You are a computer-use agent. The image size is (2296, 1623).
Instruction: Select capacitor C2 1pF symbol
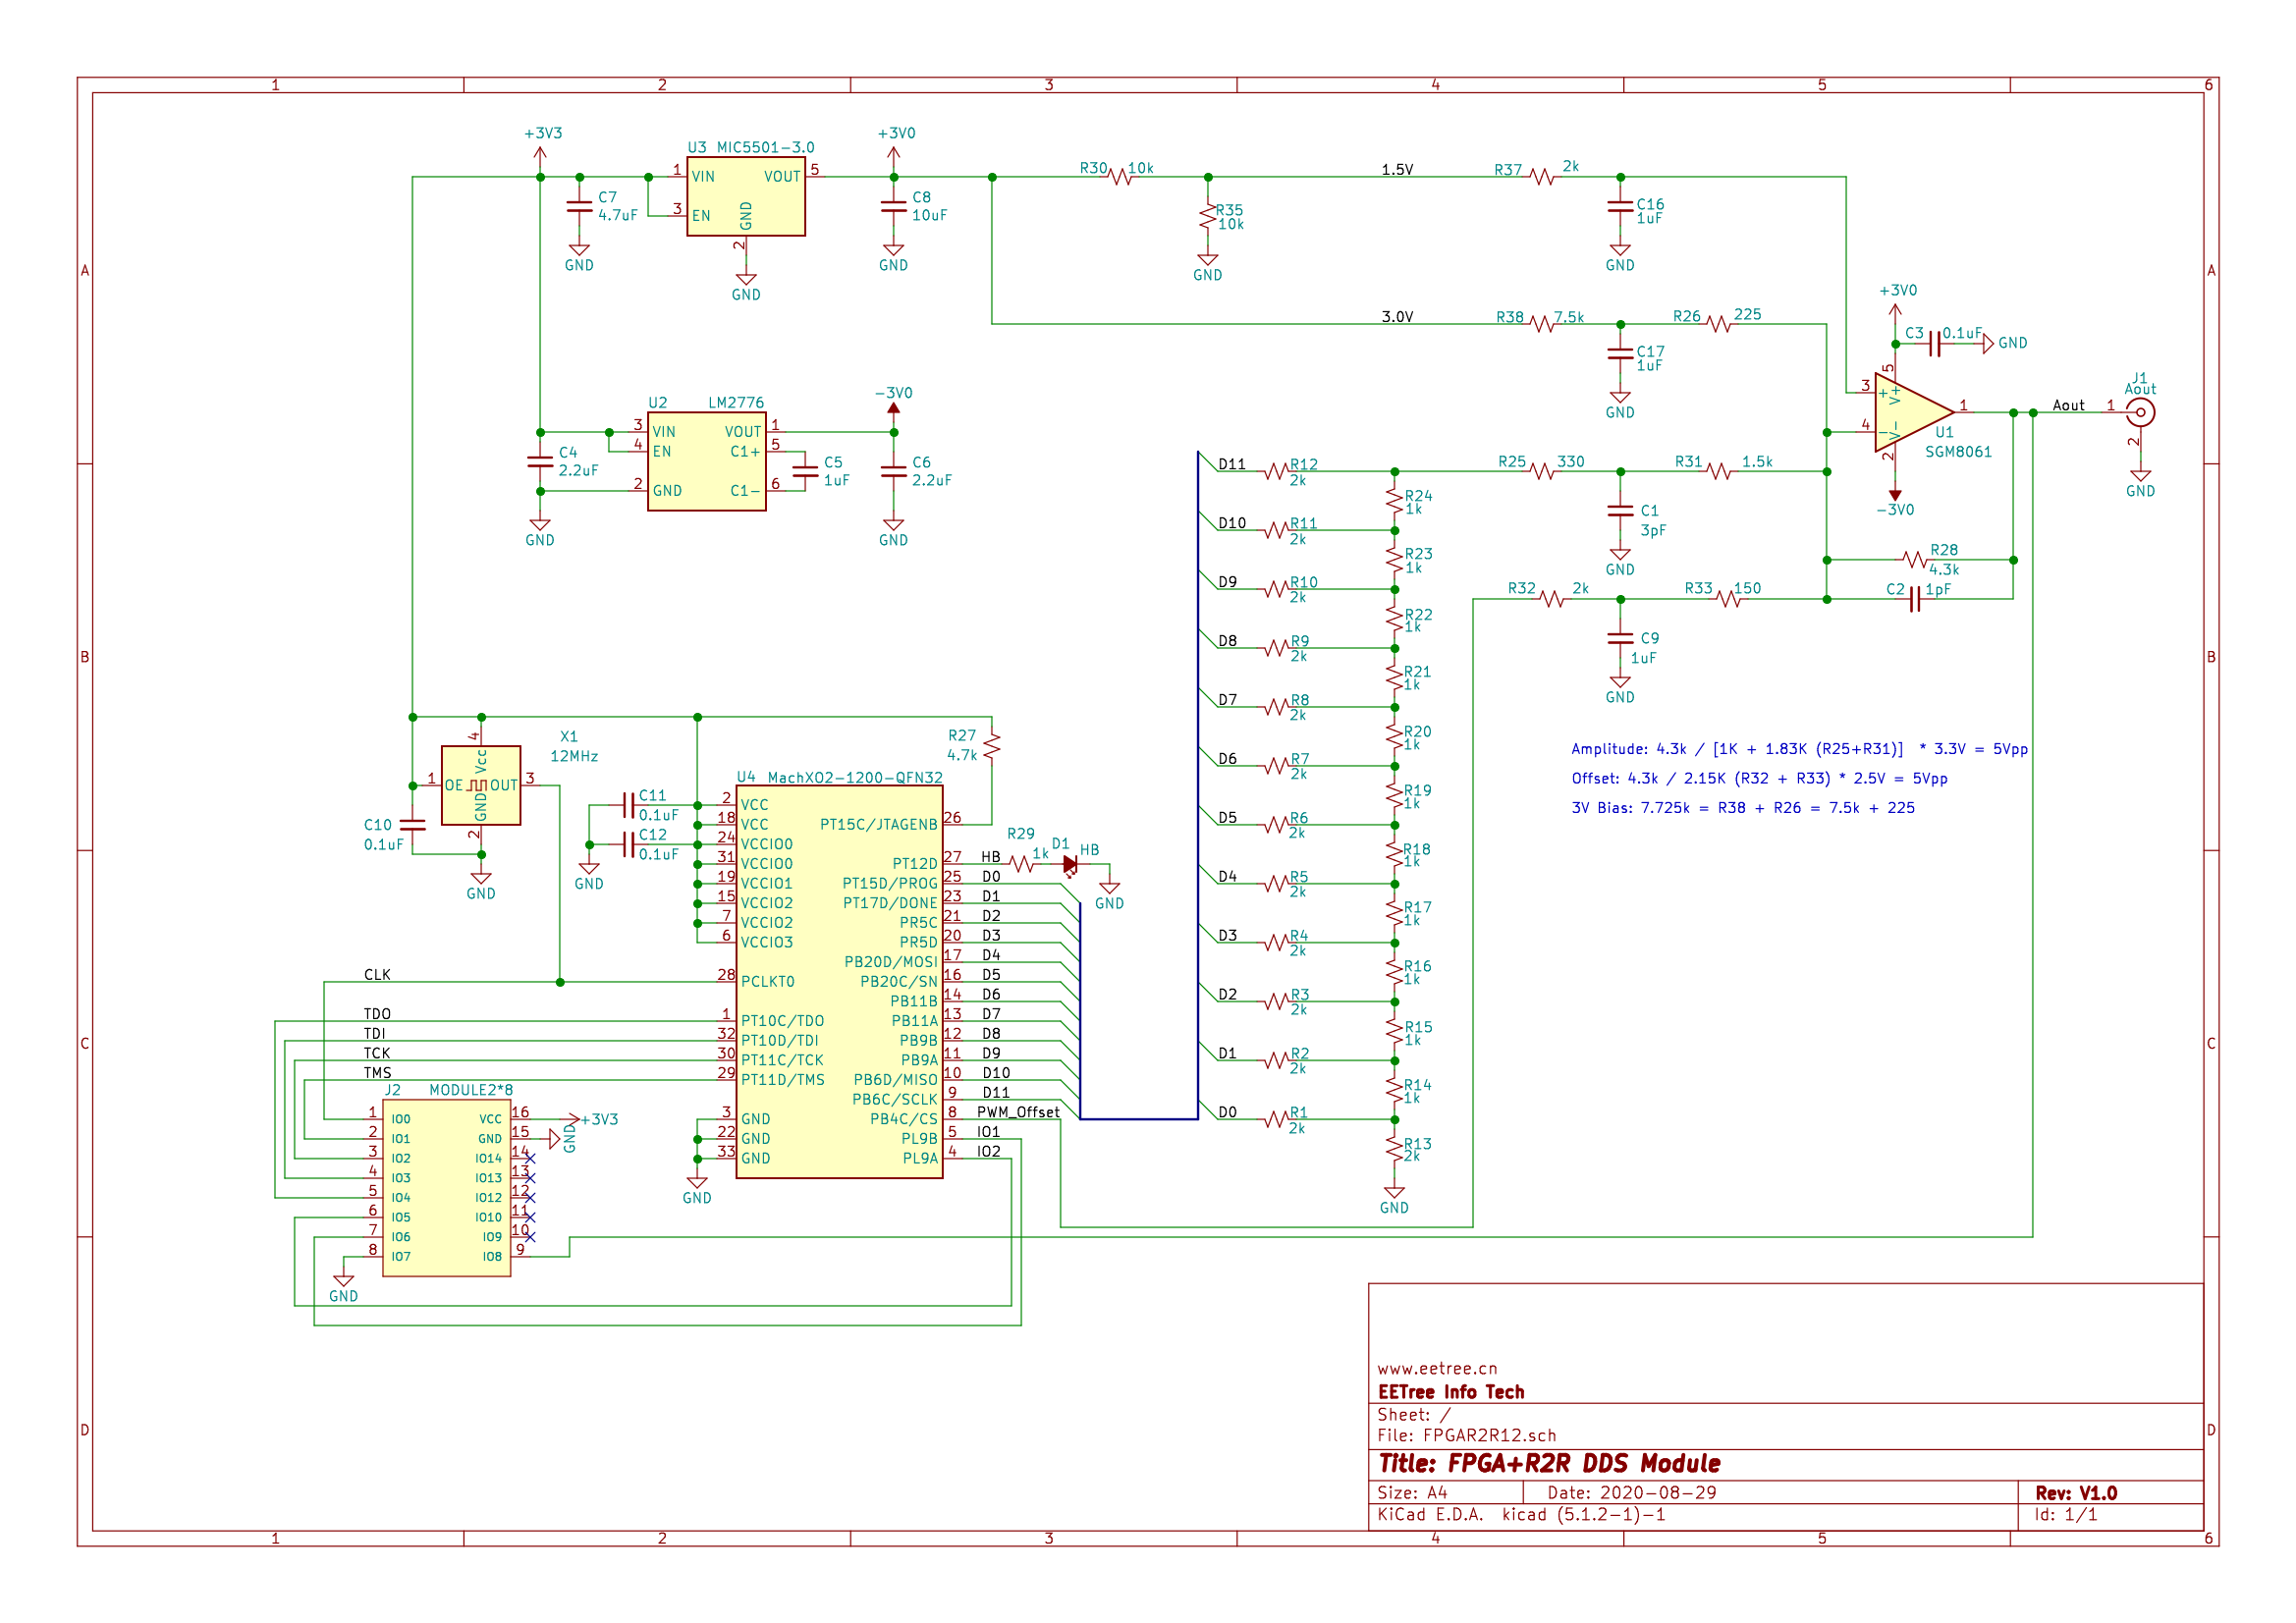coord(1915,599)
